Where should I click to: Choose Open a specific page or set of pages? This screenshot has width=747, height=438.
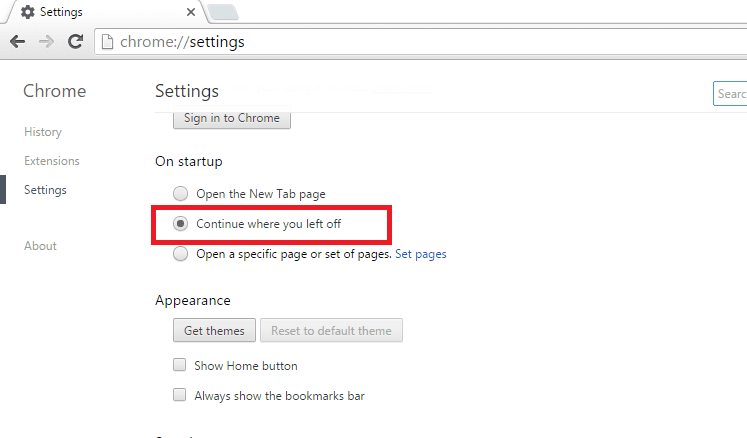(181, 254)
